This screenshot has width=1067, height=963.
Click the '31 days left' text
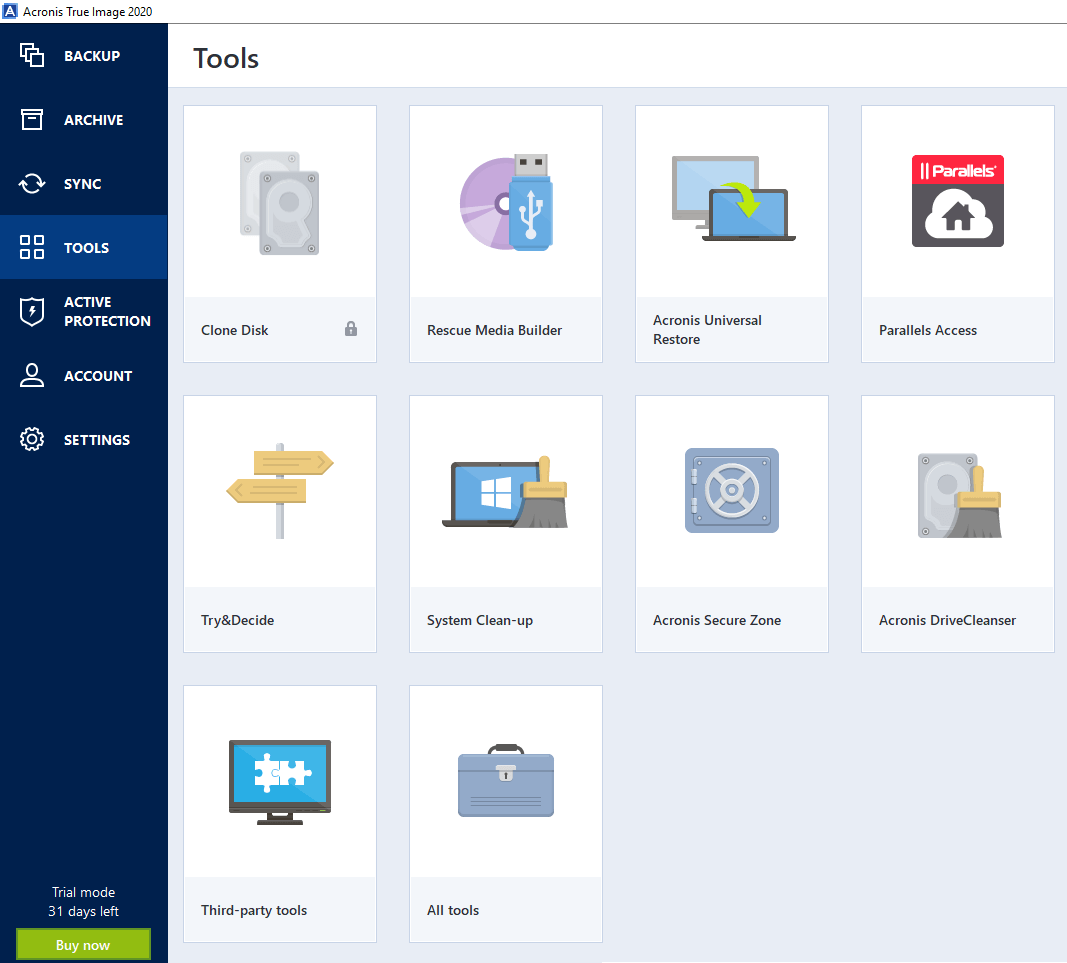(84, 911)
